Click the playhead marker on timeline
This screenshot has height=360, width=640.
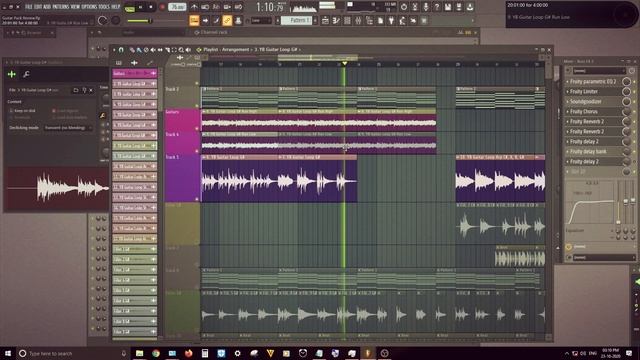[344, 64]
